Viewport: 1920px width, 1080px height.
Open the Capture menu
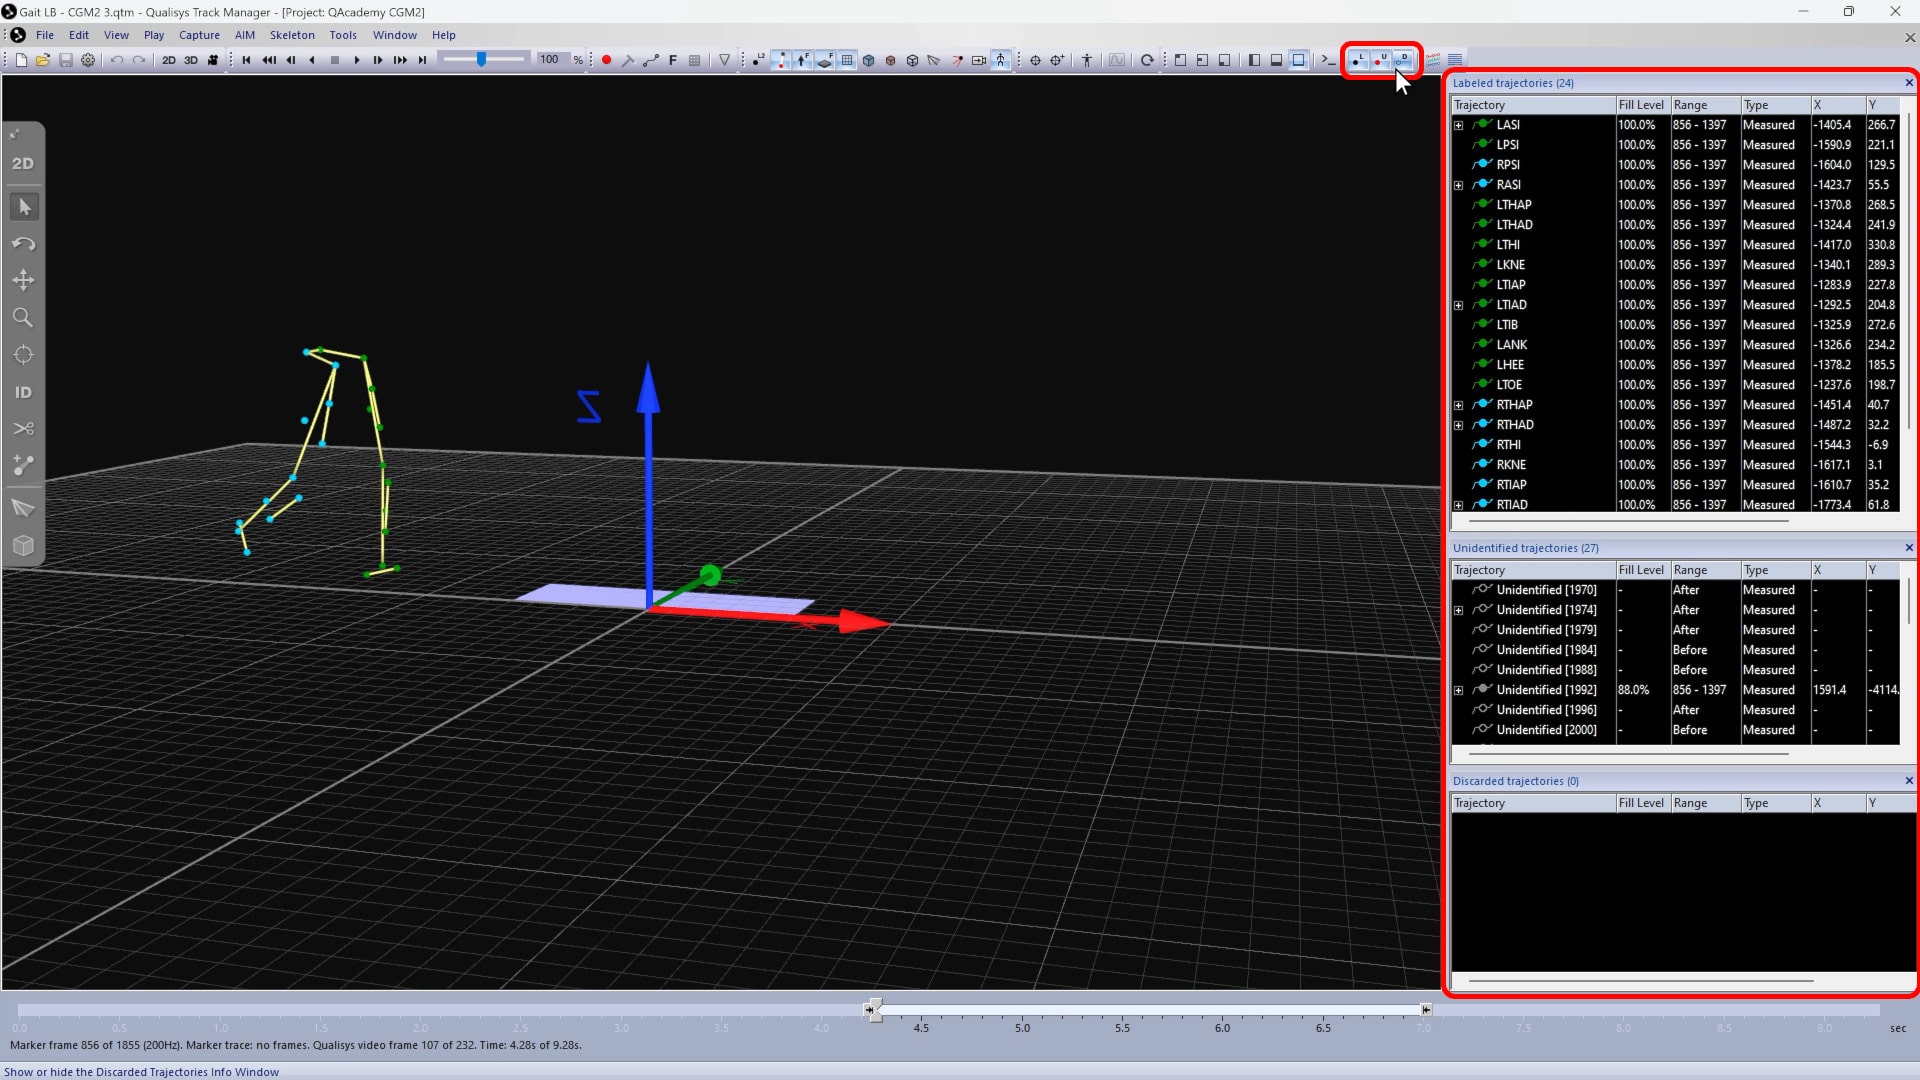pyautogui.click(x=199, y=35)
